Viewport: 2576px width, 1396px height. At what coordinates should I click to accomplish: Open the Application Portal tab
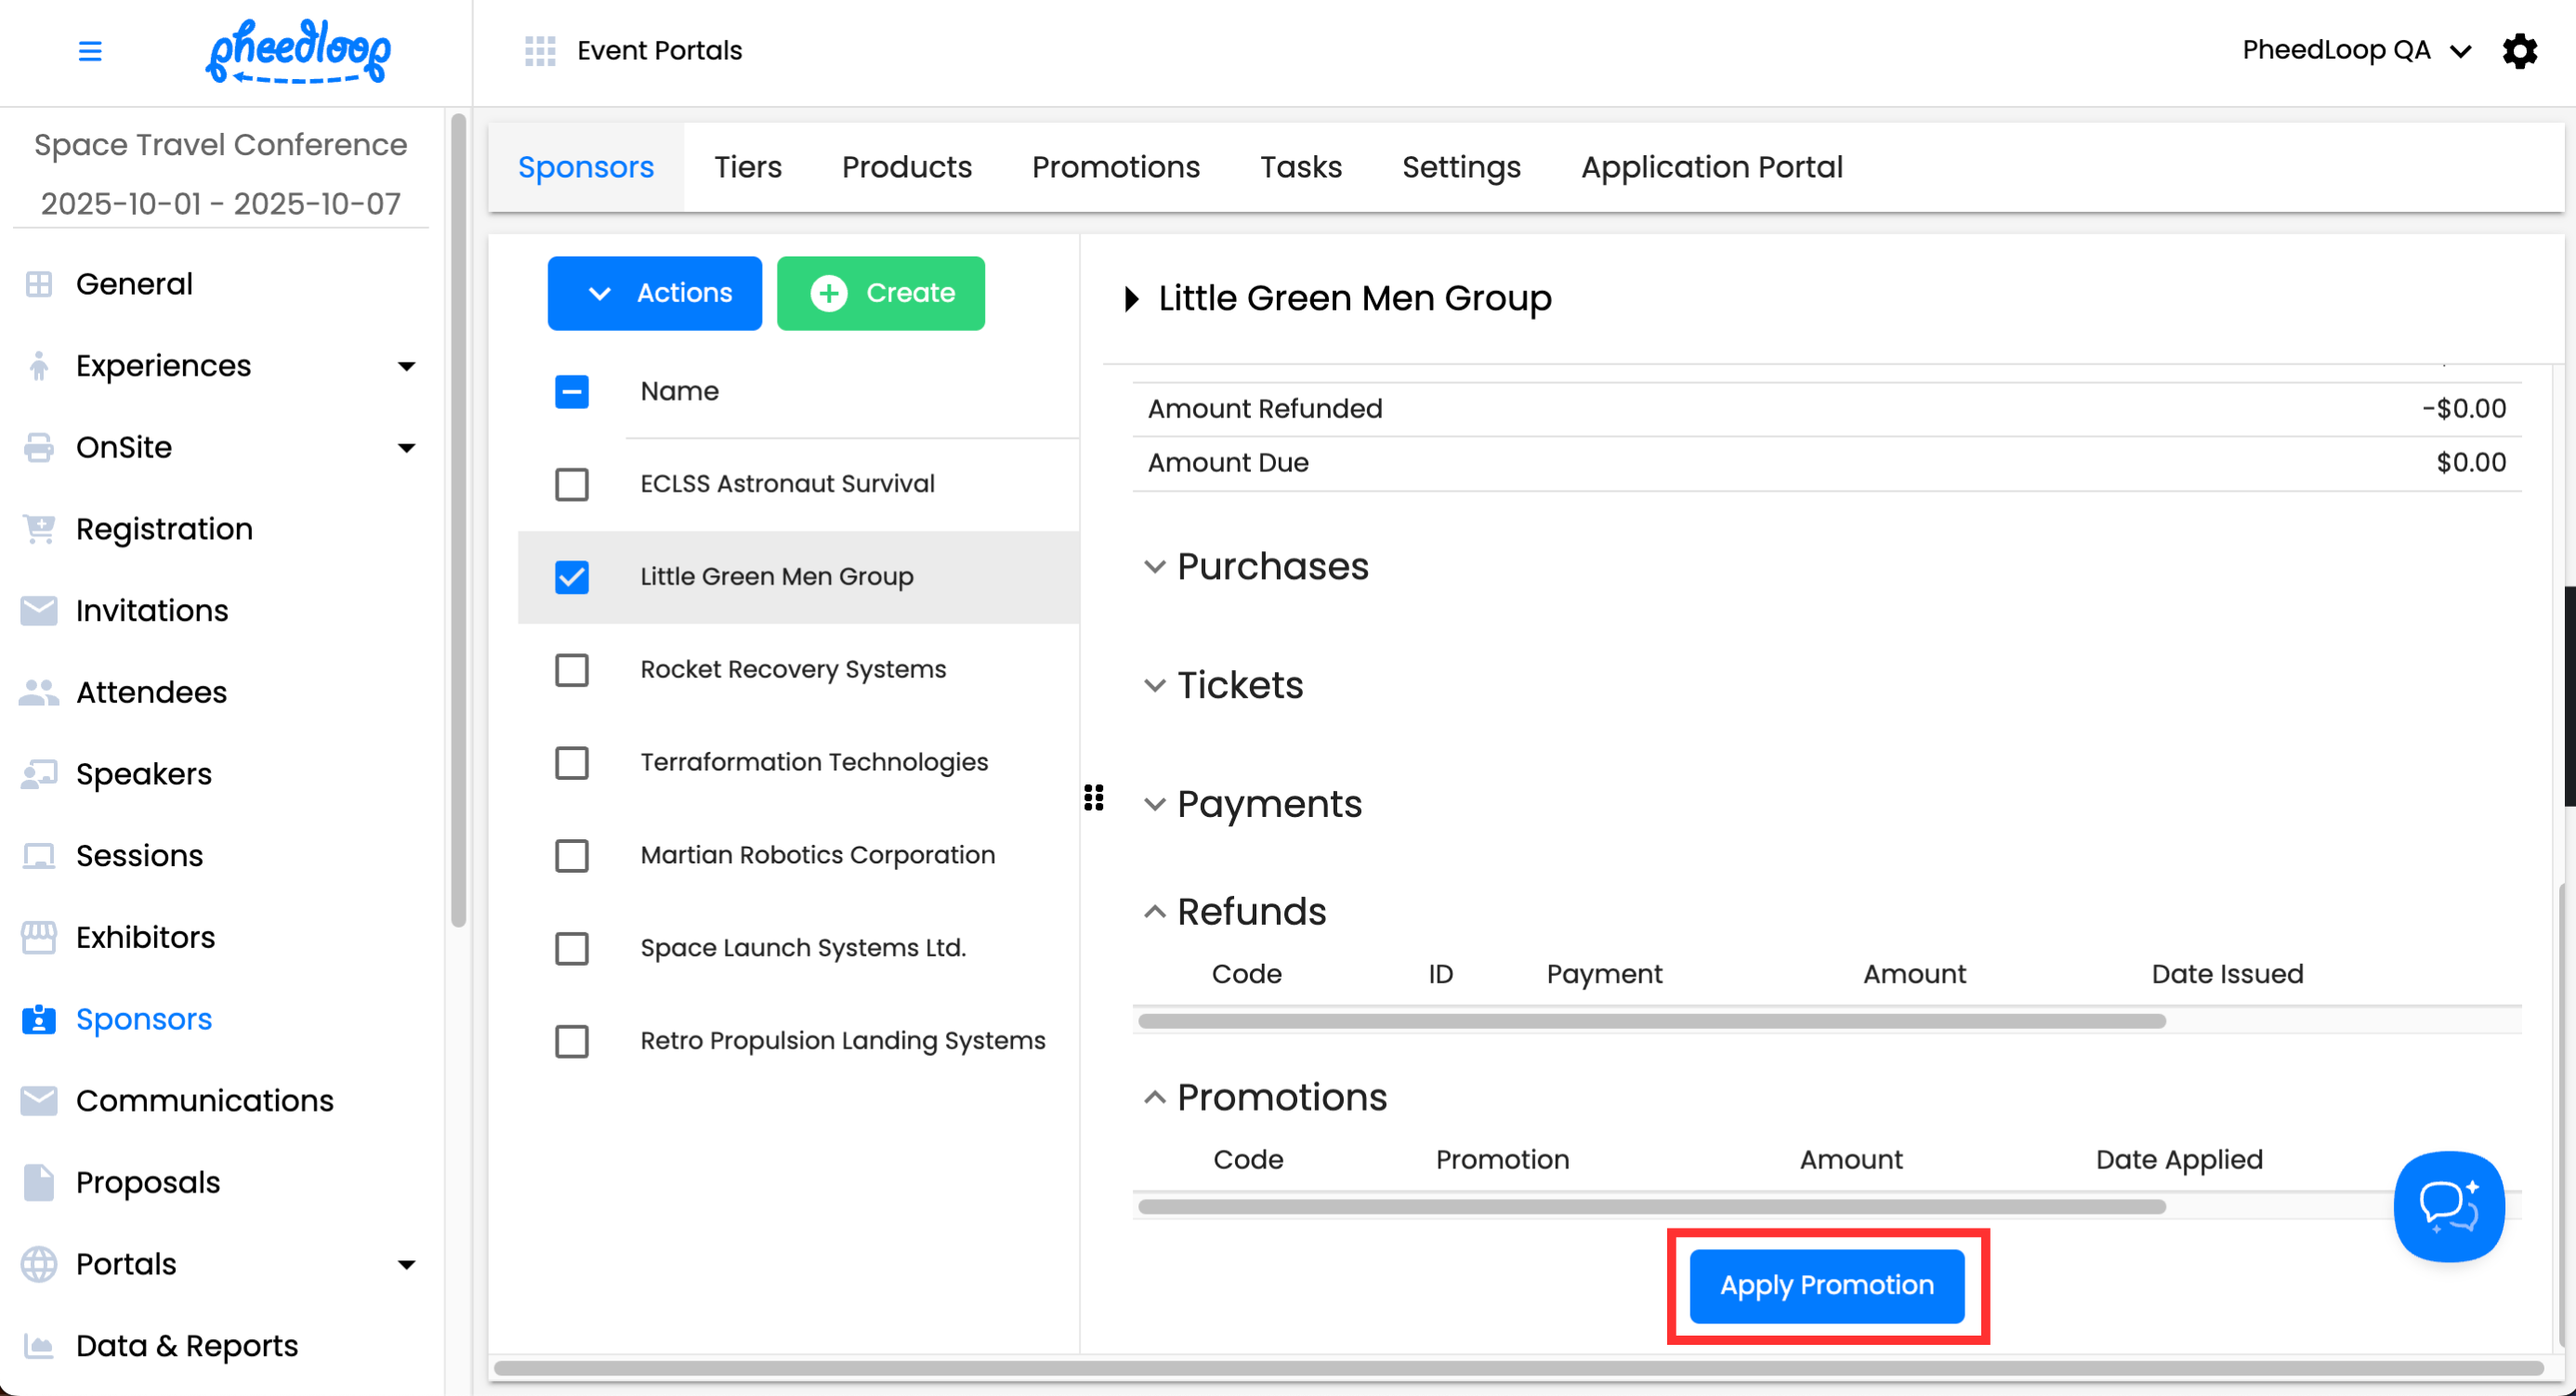[1711, 167]
